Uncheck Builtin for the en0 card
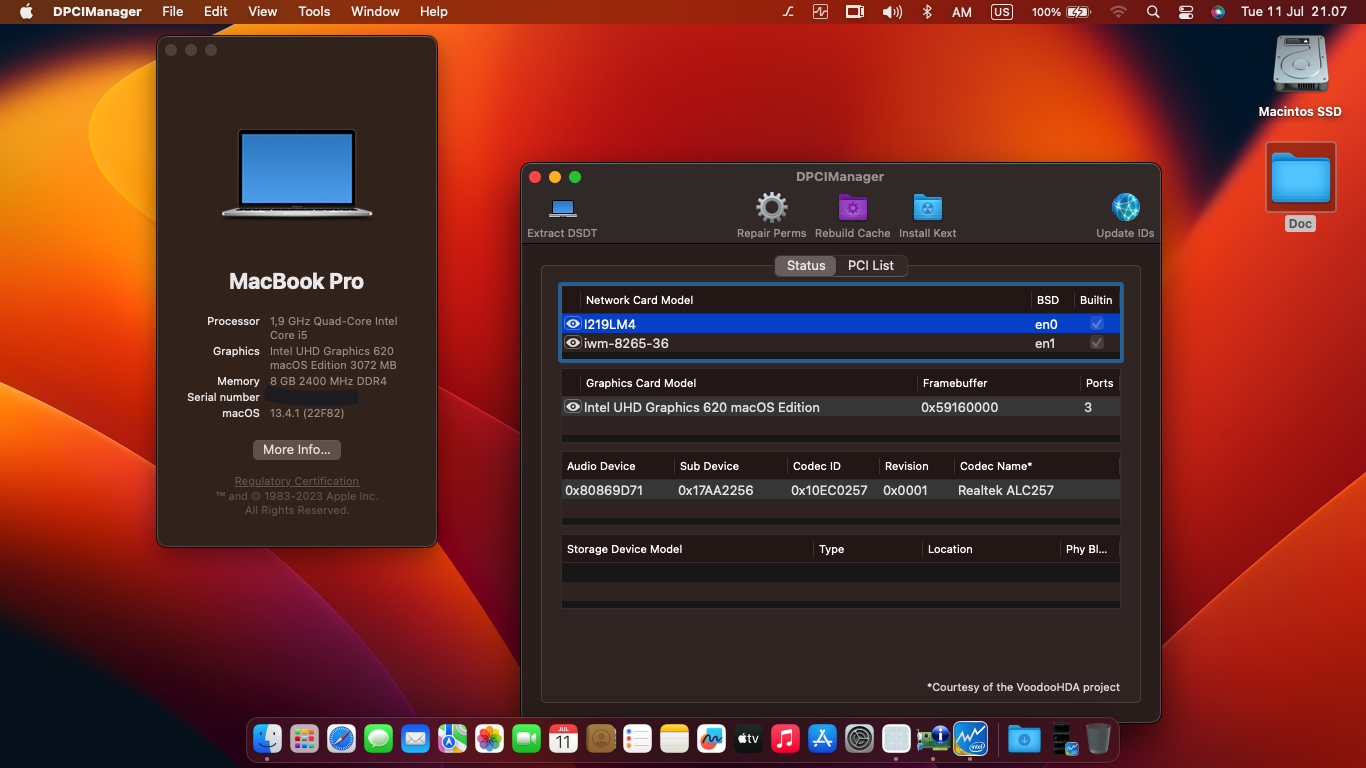The width and height of the screenshot is (1366, 768). (x=1097, y=324)
